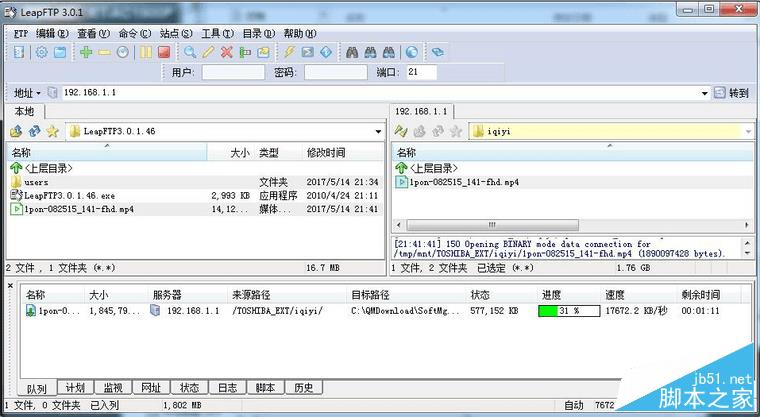Click the globe icon in the toolbar
The height and width of the screenshot is (417, 760).
[x=412, y=52]
